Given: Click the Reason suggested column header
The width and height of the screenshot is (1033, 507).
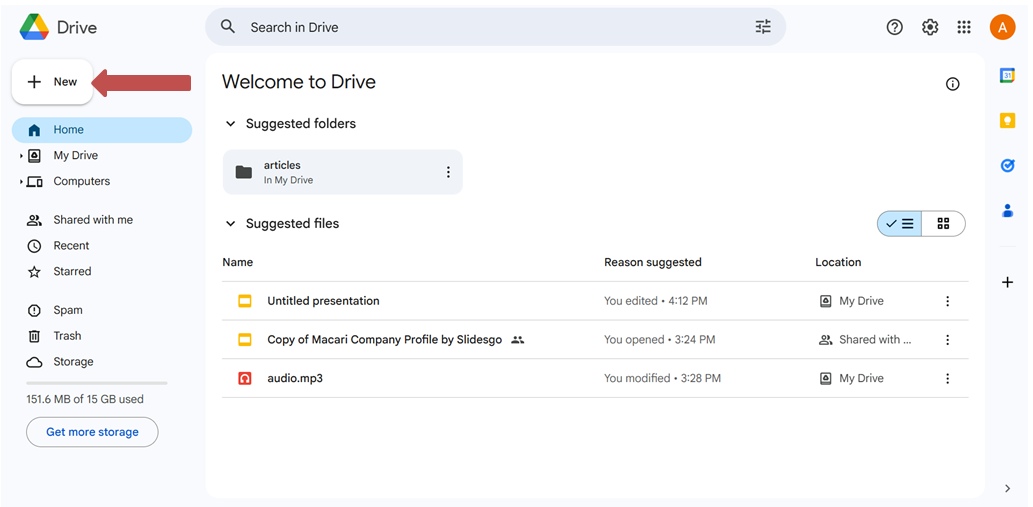Looking at the screenshot, I should (x=653, y=262).
